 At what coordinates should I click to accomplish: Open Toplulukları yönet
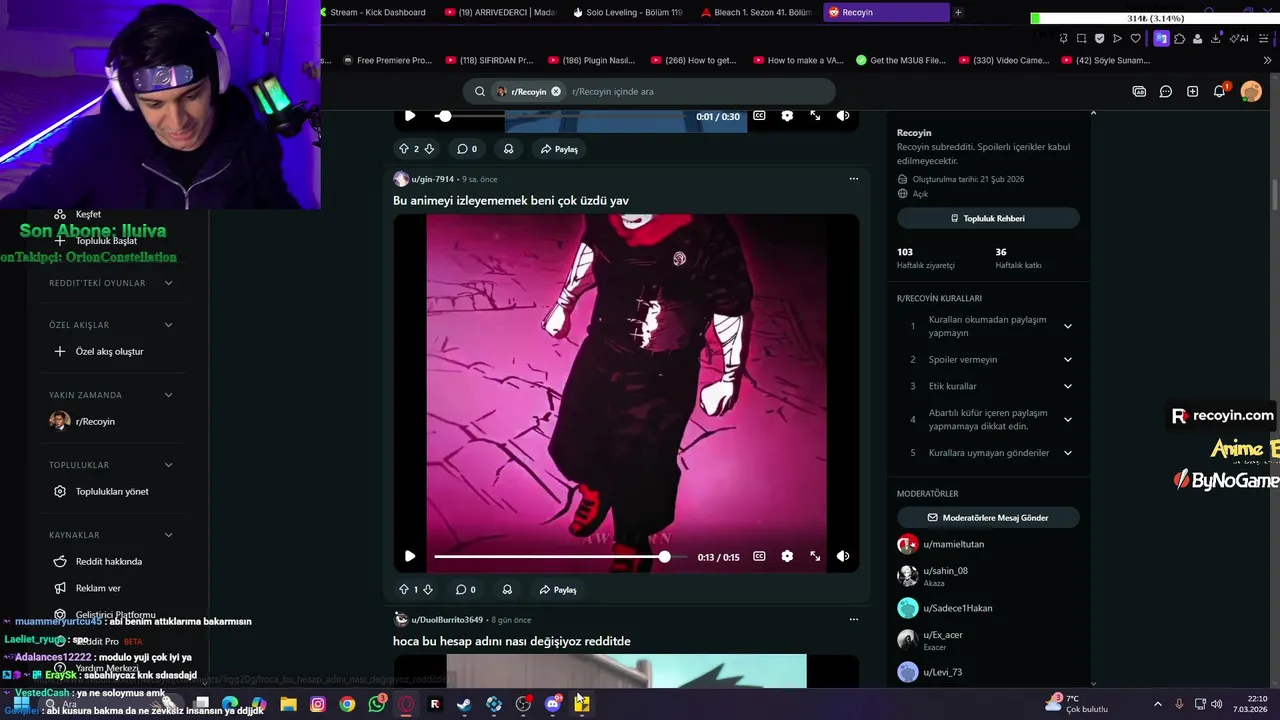coord(111,491)
